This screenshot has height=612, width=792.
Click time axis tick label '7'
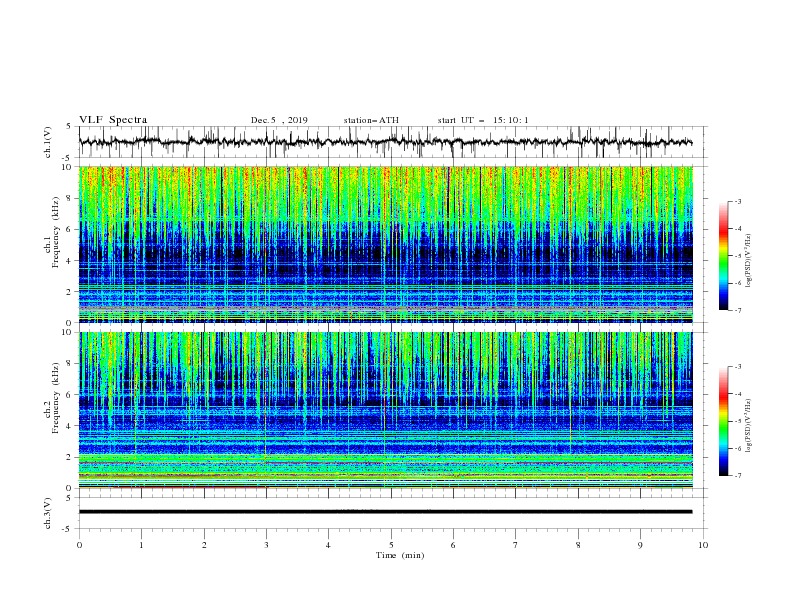(x=516, y=545)
